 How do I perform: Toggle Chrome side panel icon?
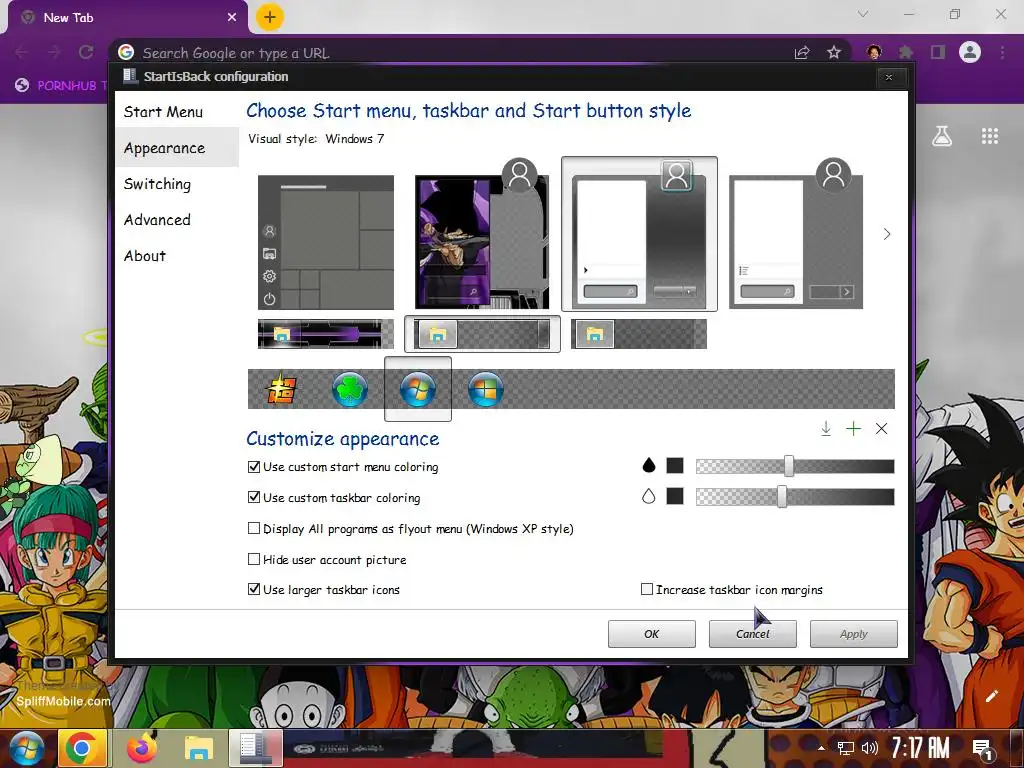coord(938,52)
